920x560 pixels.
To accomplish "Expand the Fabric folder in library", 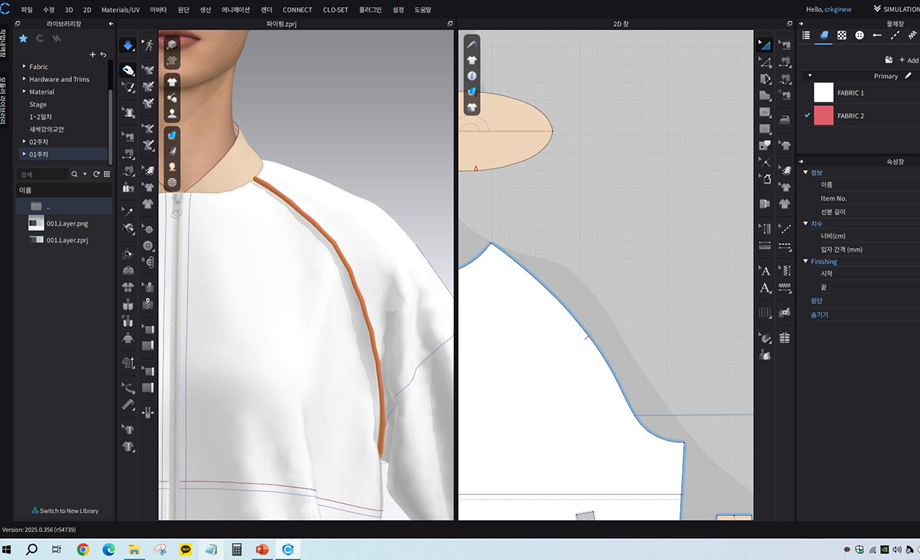I will coord(24,67).
